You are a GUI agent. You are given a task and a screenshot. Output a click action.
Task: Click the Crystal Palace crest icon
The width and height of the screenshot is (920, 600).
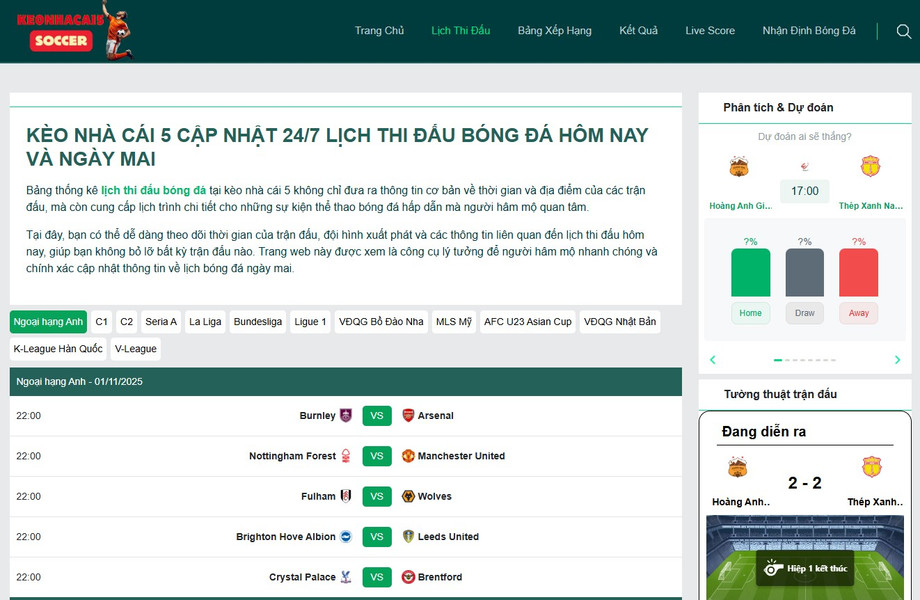346,577
